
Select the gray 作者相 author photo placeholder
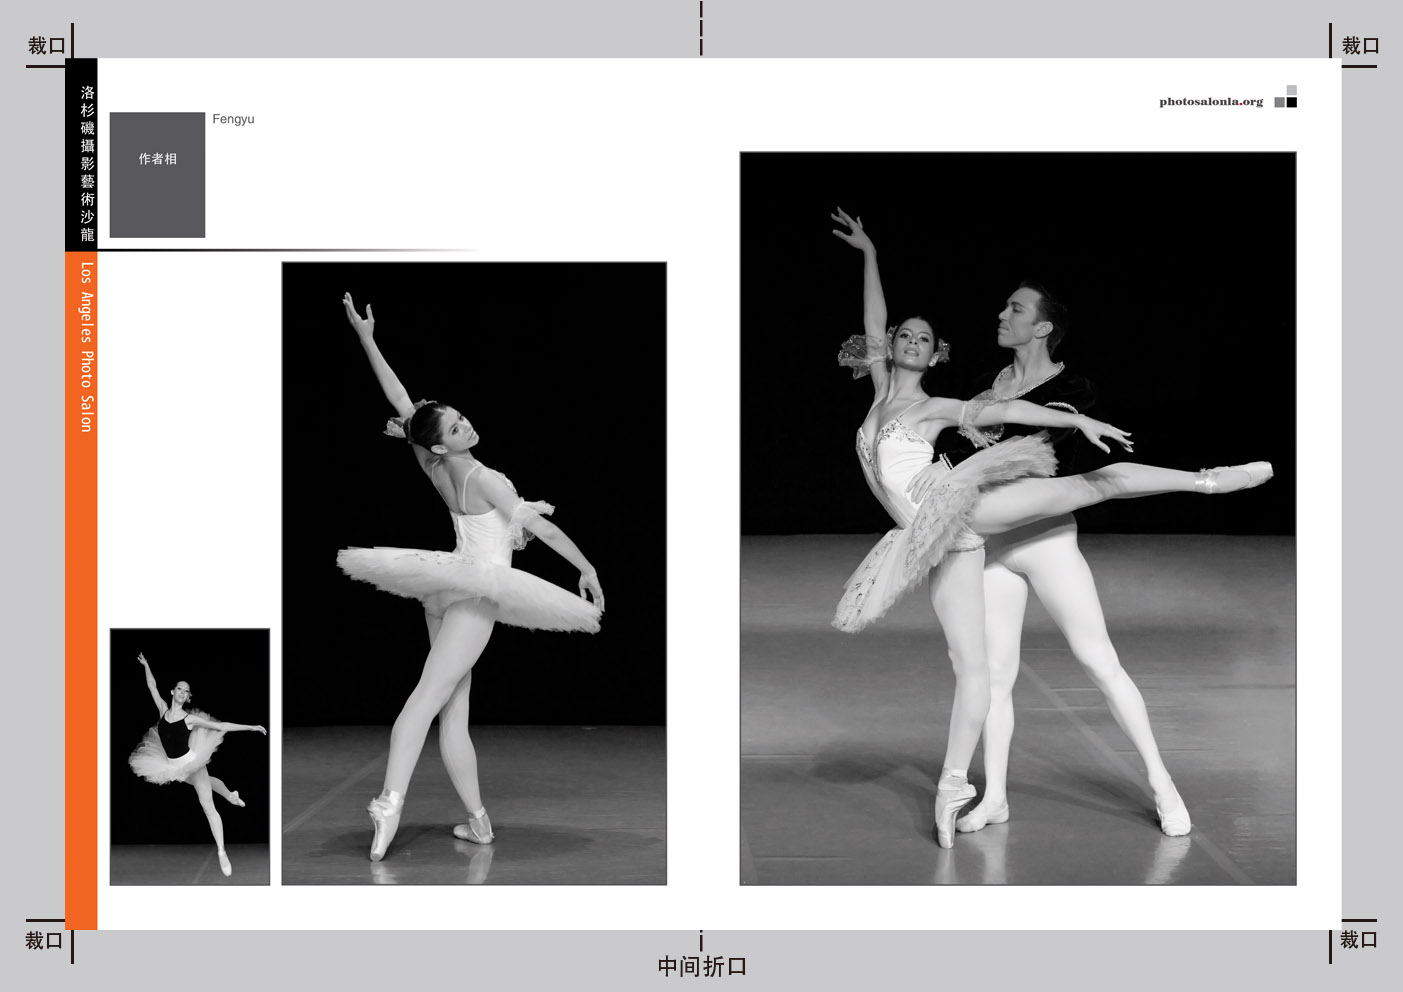click(157, 175)
